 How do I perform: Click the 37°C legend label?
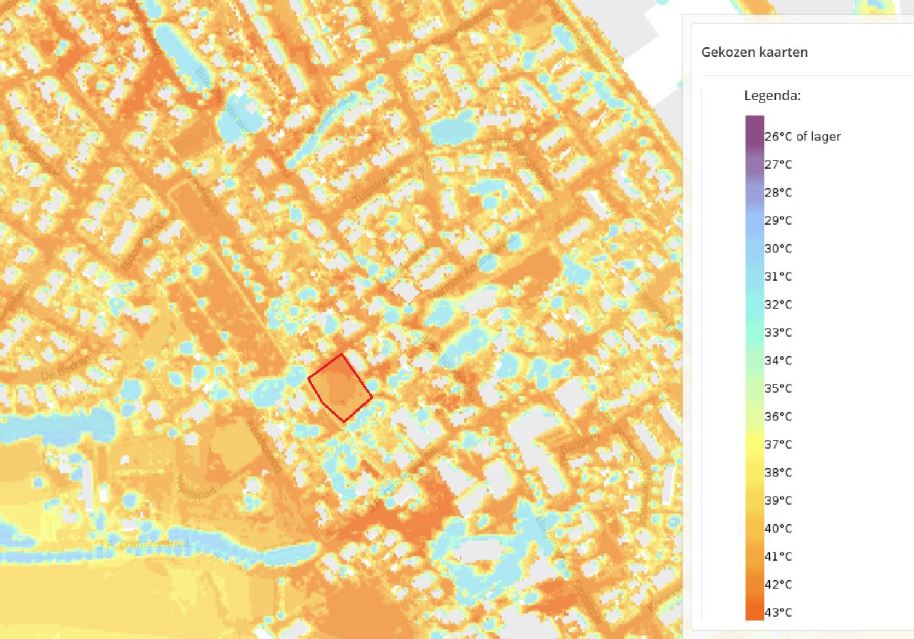point(778,444)
